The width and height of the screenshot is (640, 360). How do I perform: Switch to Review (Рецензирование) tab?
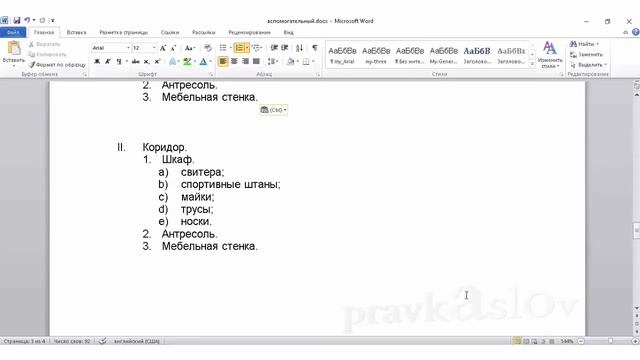click(249, 32)
